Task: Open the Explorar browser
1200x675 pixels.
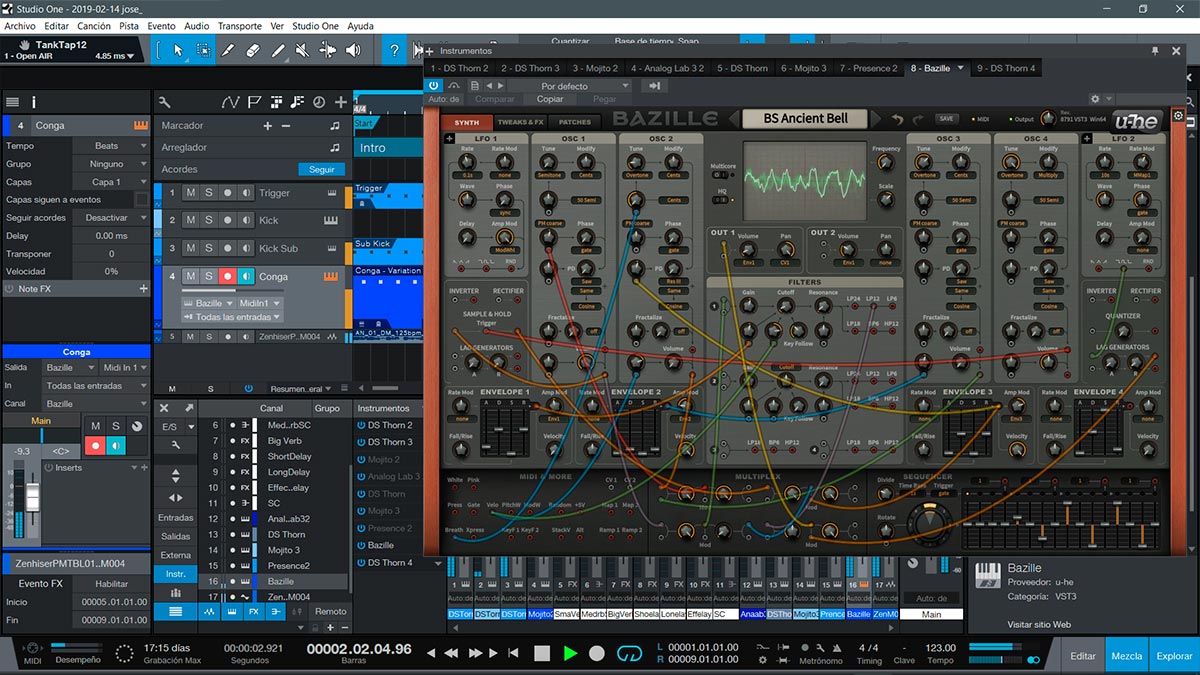Action: [x=1174, y=656]
